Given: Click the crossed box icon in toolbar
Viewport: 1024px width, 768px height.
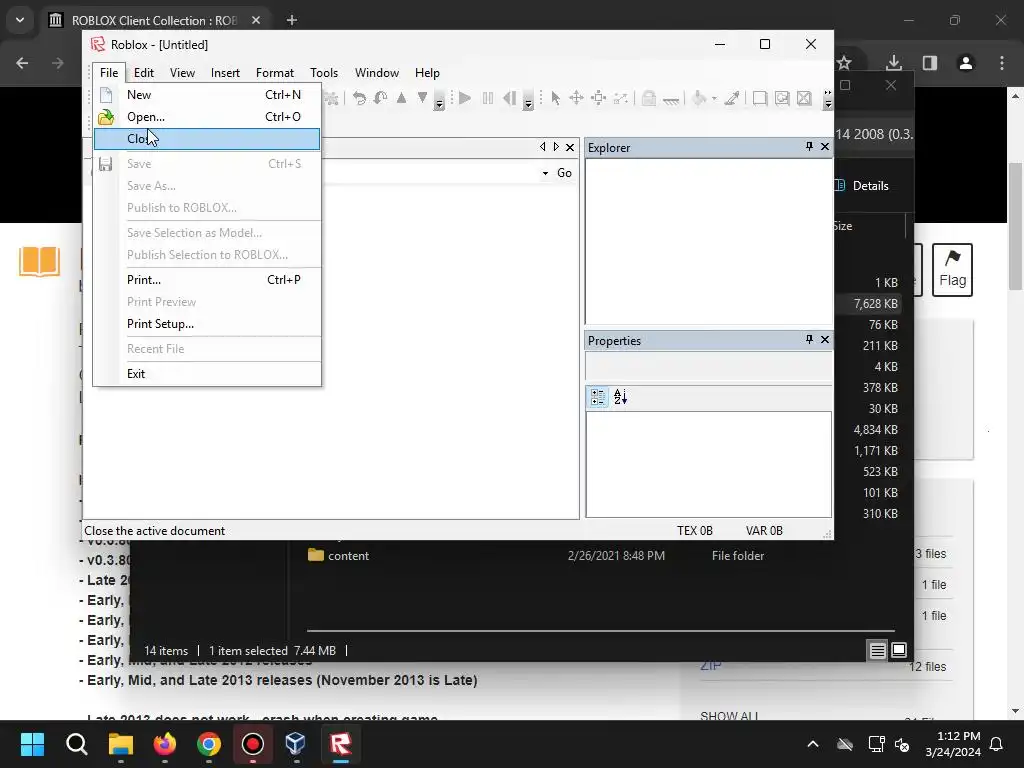Looking at the screenshot, I should tap(804, 99).
